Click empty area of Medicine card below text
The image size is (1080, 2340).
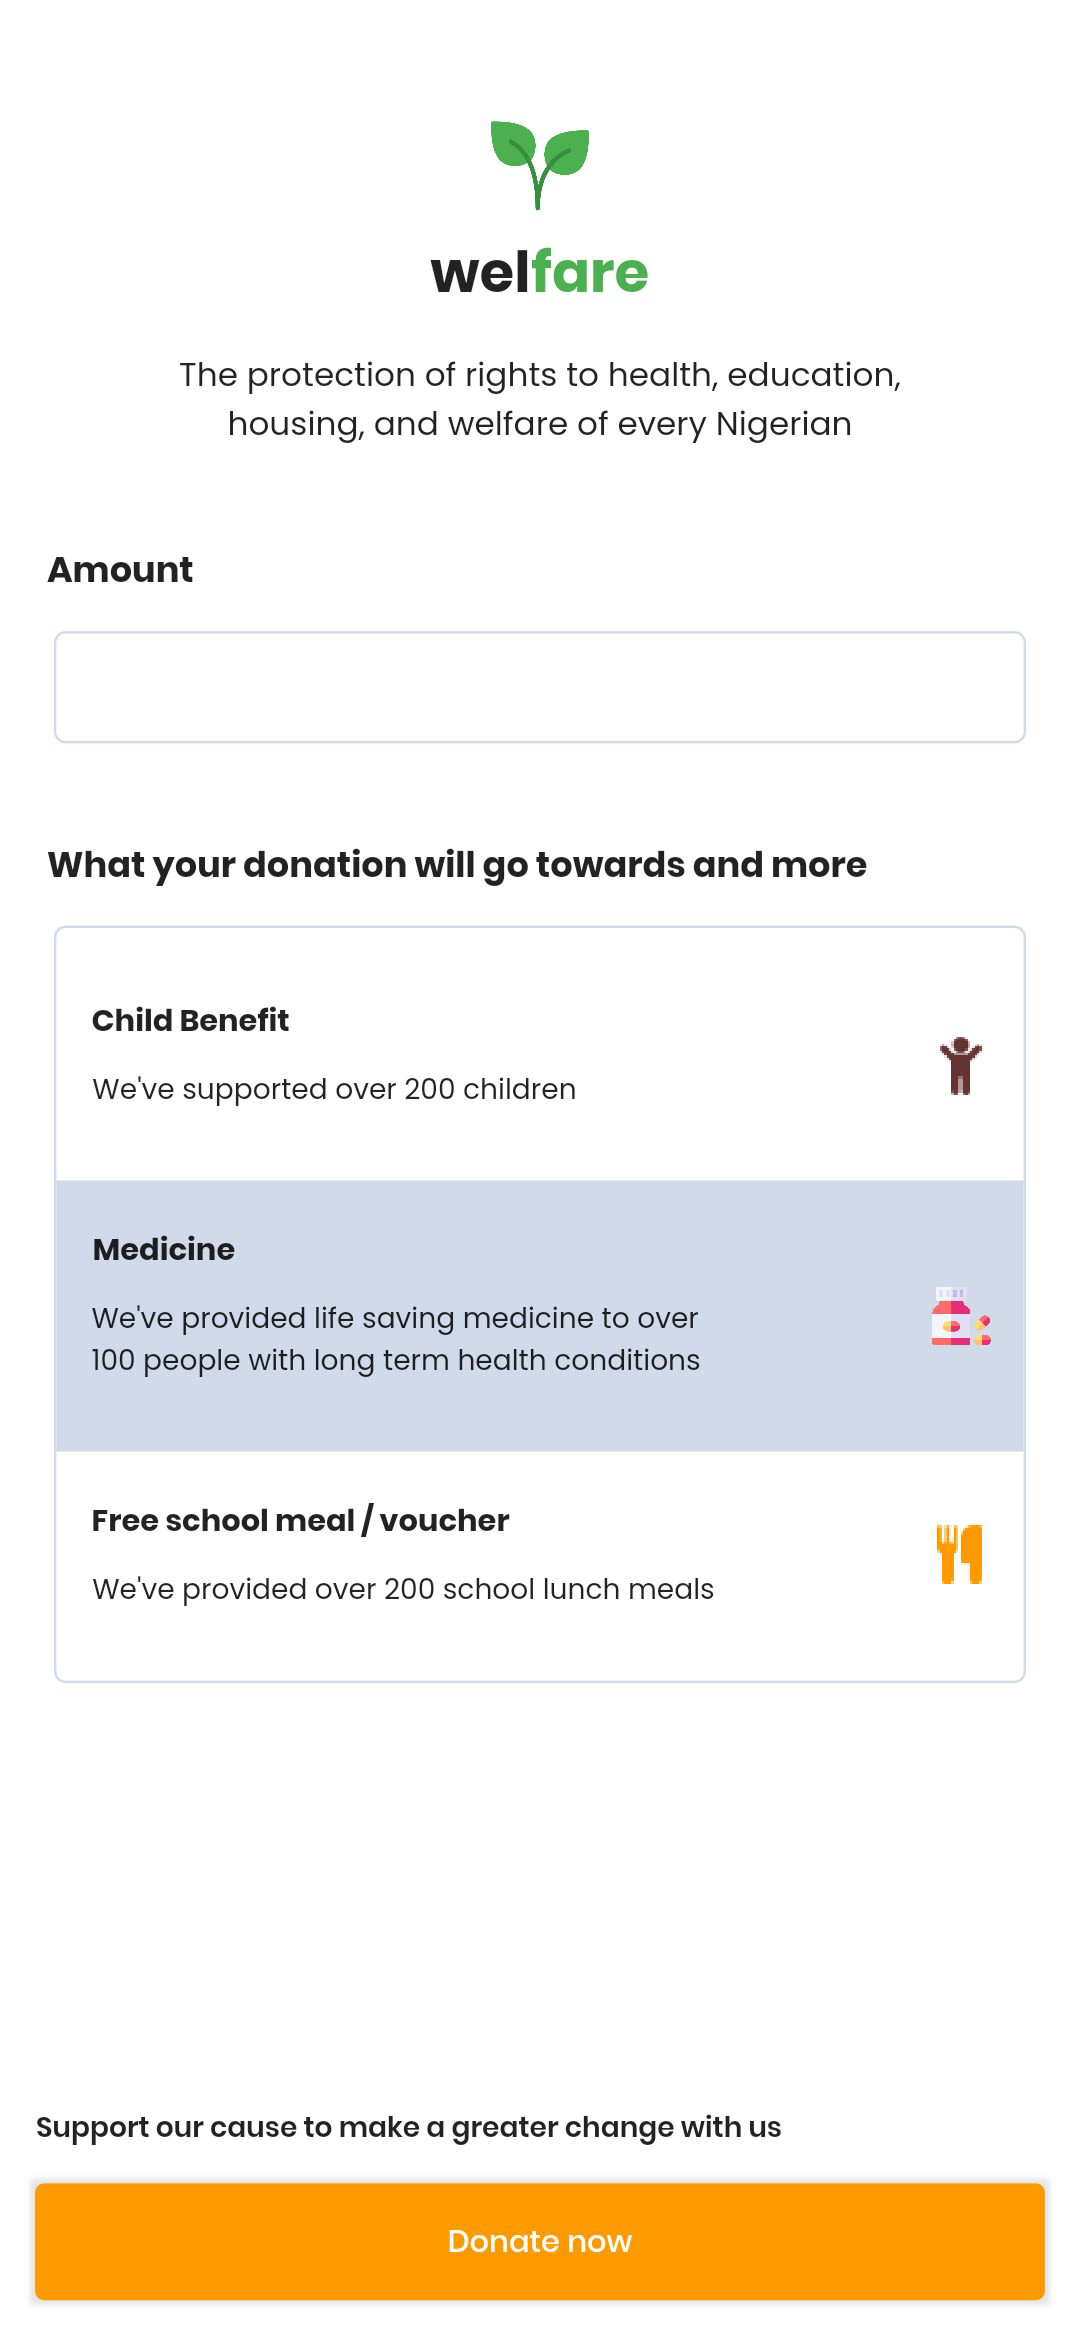coord(500,1415)
